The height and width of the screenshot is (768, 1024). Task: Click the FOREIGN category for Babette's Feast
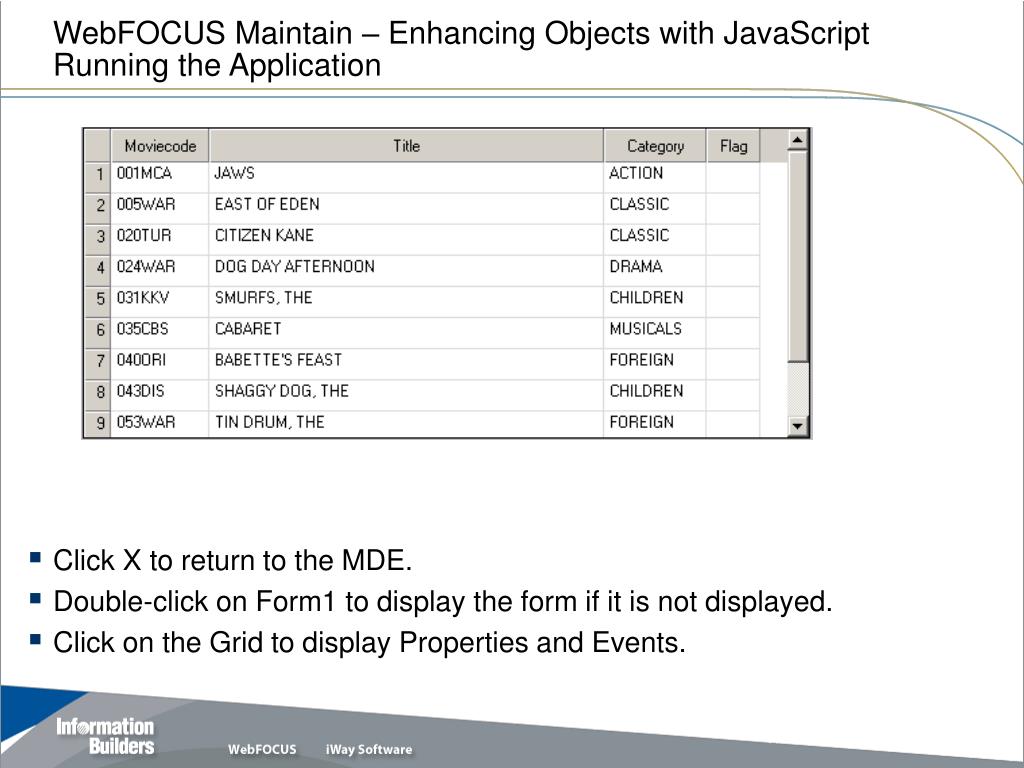[x=655, y=364]
